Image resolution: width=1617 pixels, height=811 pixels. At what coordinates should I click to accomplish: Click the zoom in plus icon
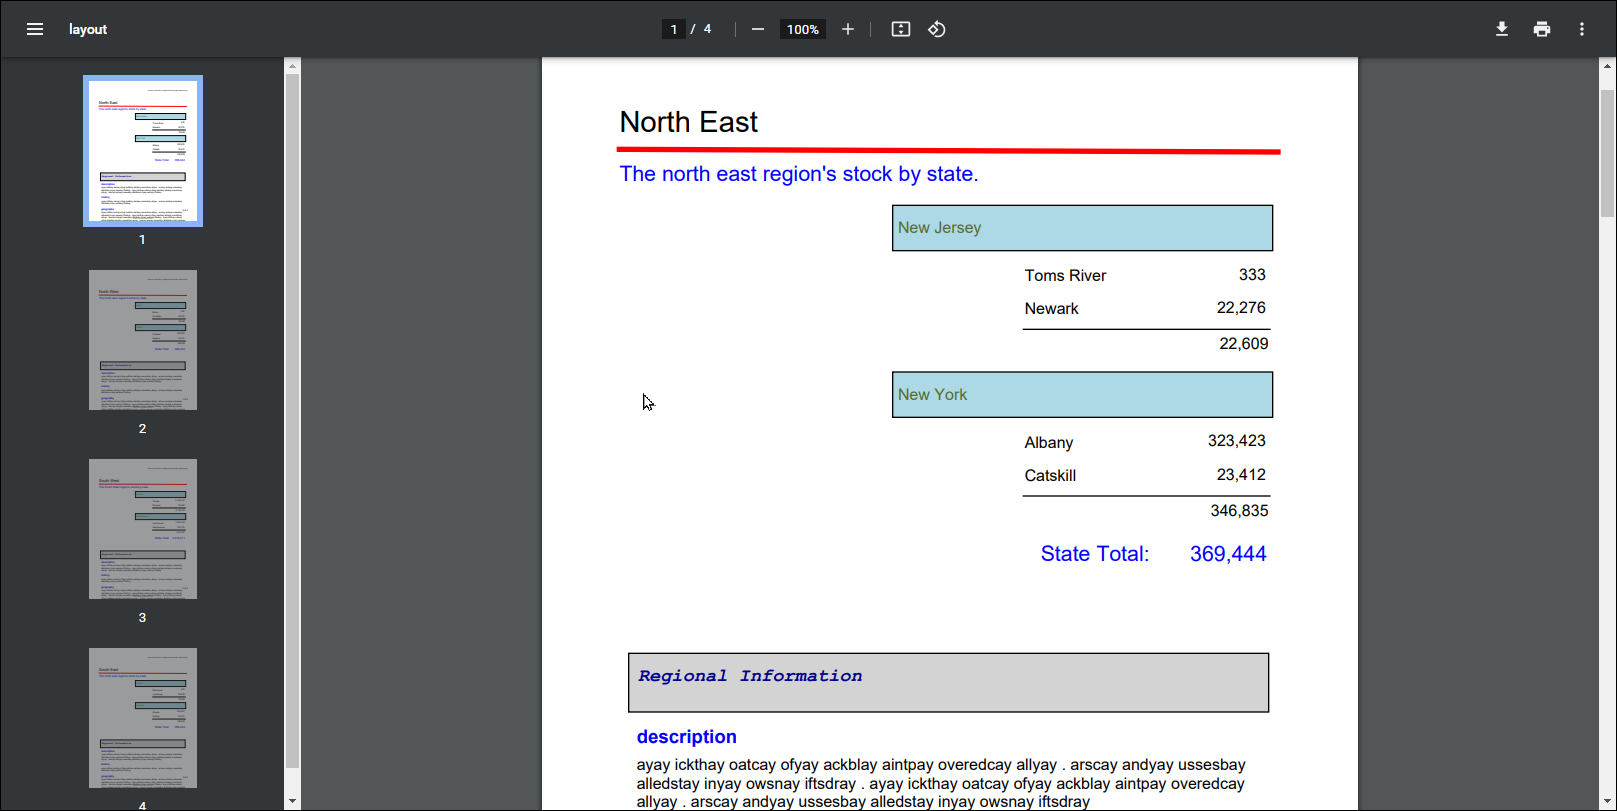click(x=848, y=29)
